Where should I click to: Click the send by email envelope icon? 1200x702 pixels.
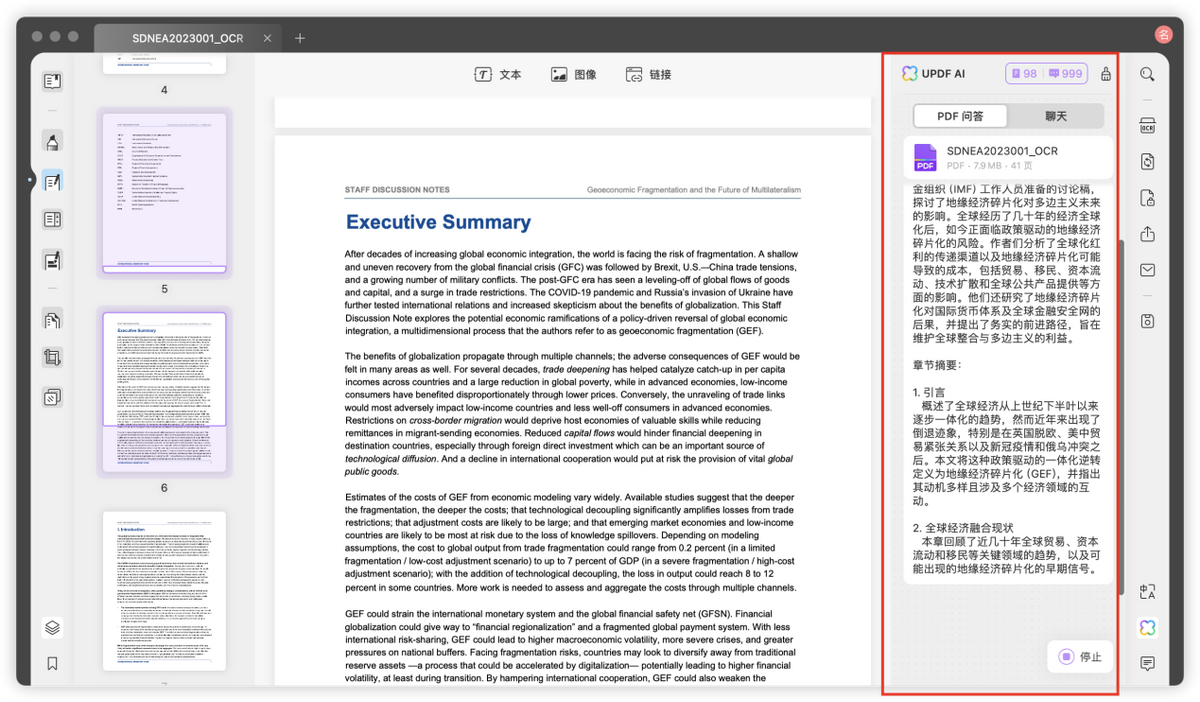coord(1147,270)
